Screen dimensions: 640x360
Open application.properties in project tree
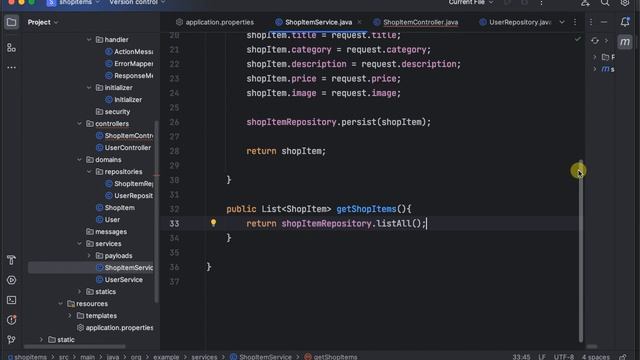(x=115, y=328)
